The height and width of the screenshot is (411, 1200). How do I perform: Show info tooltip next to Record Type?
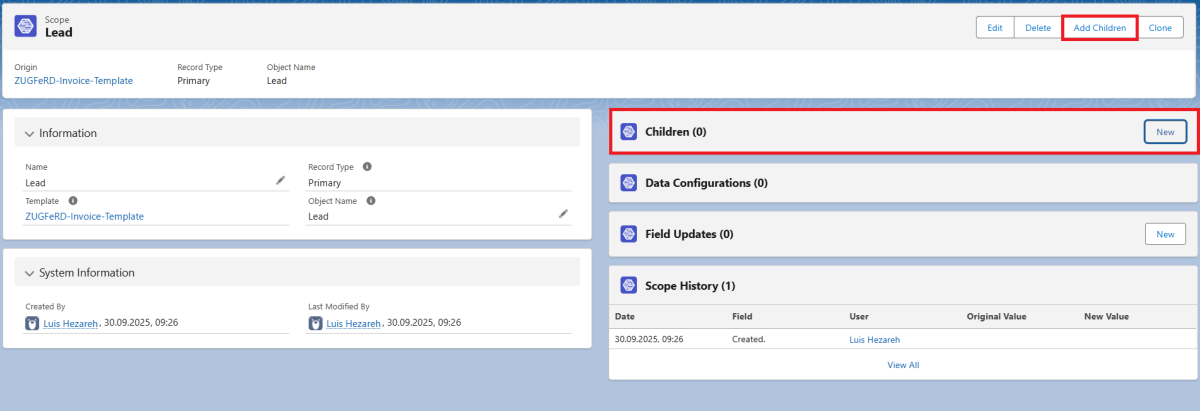click(367, 167)
